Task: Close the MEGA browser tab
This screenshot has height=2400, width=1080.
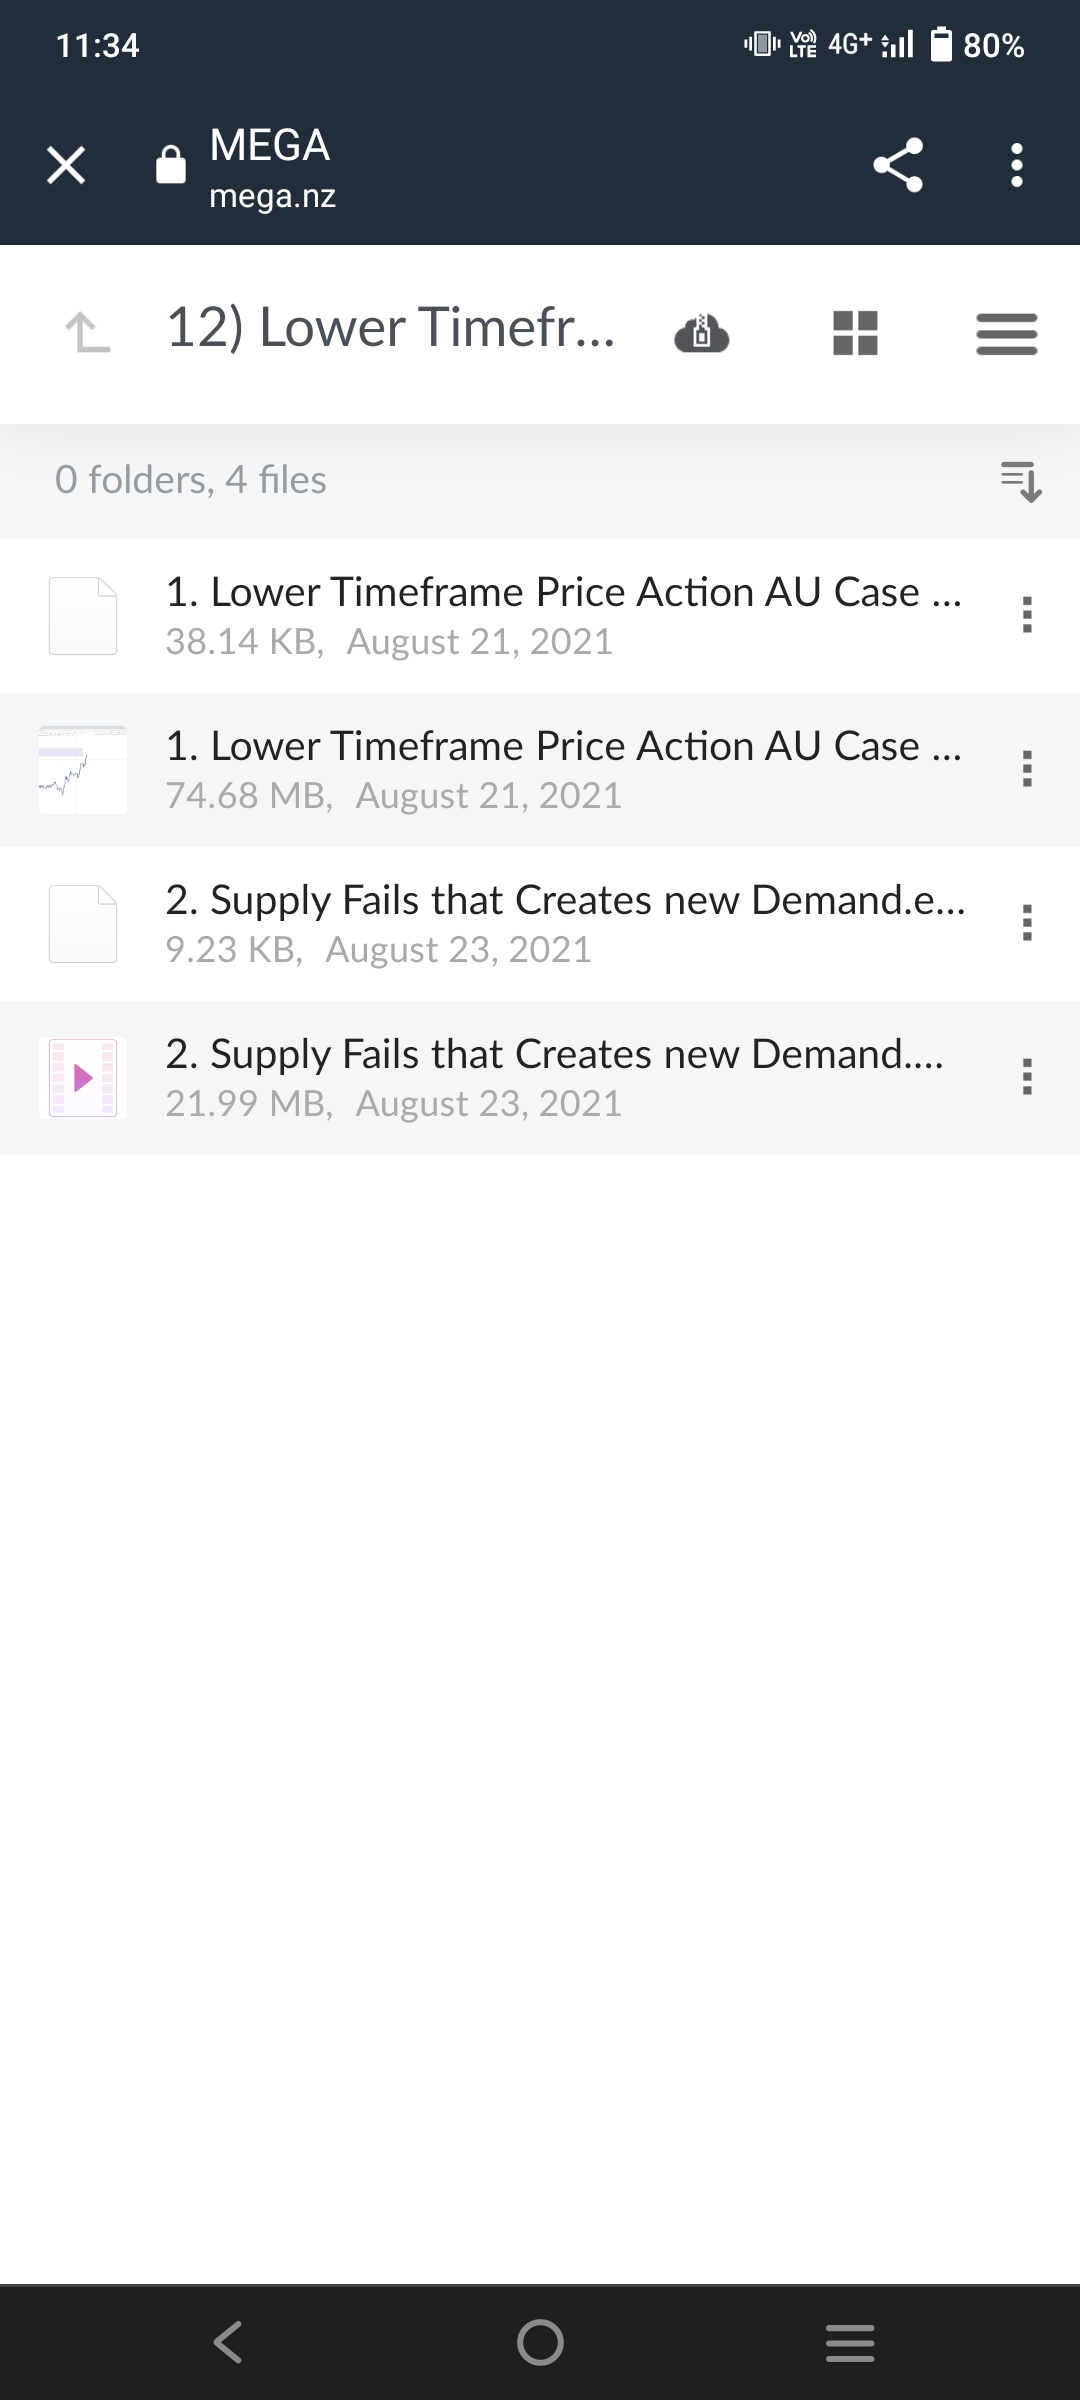Action: [66, 165]
